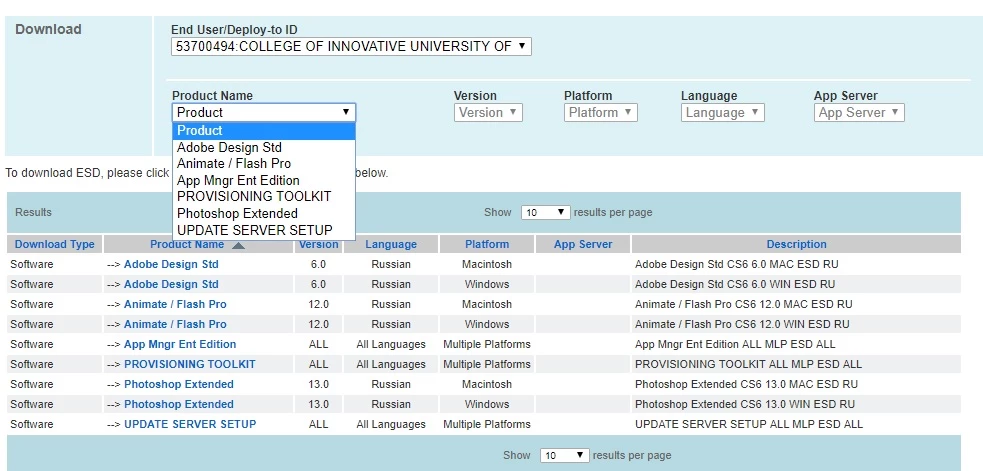Viewport: 983px width, 471px height.
Task: Download Photoshop Extended Macintosh link
Action: [x=179, y=384]
